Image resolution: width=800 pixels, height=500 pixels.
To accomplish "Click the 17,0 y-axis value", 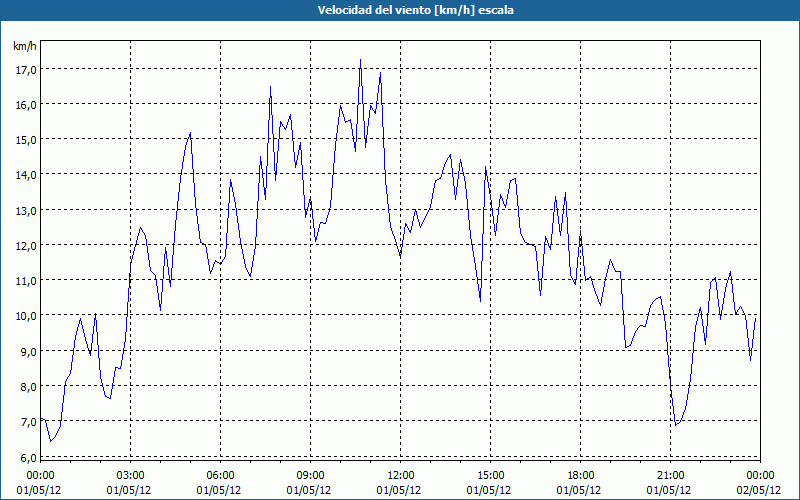I will pos(26,70).
